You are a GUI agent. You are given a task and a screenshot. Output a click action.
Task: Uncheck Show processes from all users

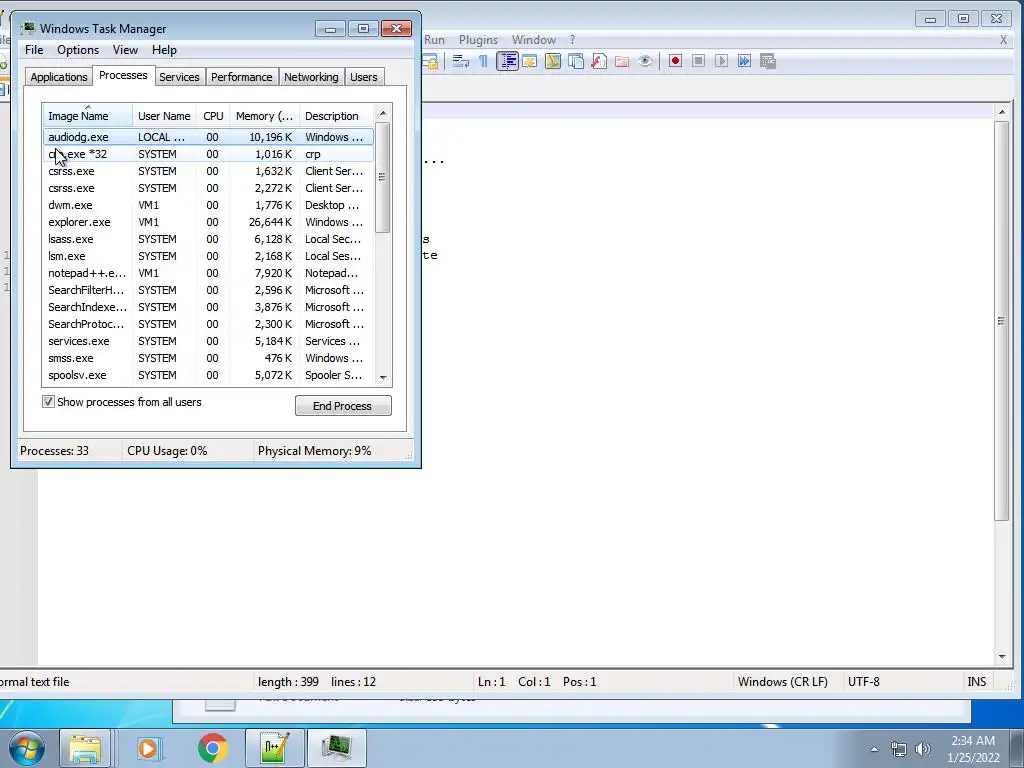48,402
